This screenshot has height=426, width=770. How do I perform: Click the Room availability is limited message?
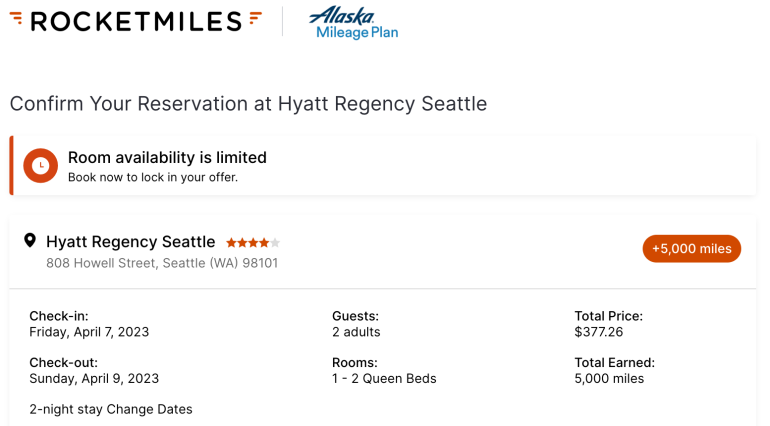pos(167,157)
